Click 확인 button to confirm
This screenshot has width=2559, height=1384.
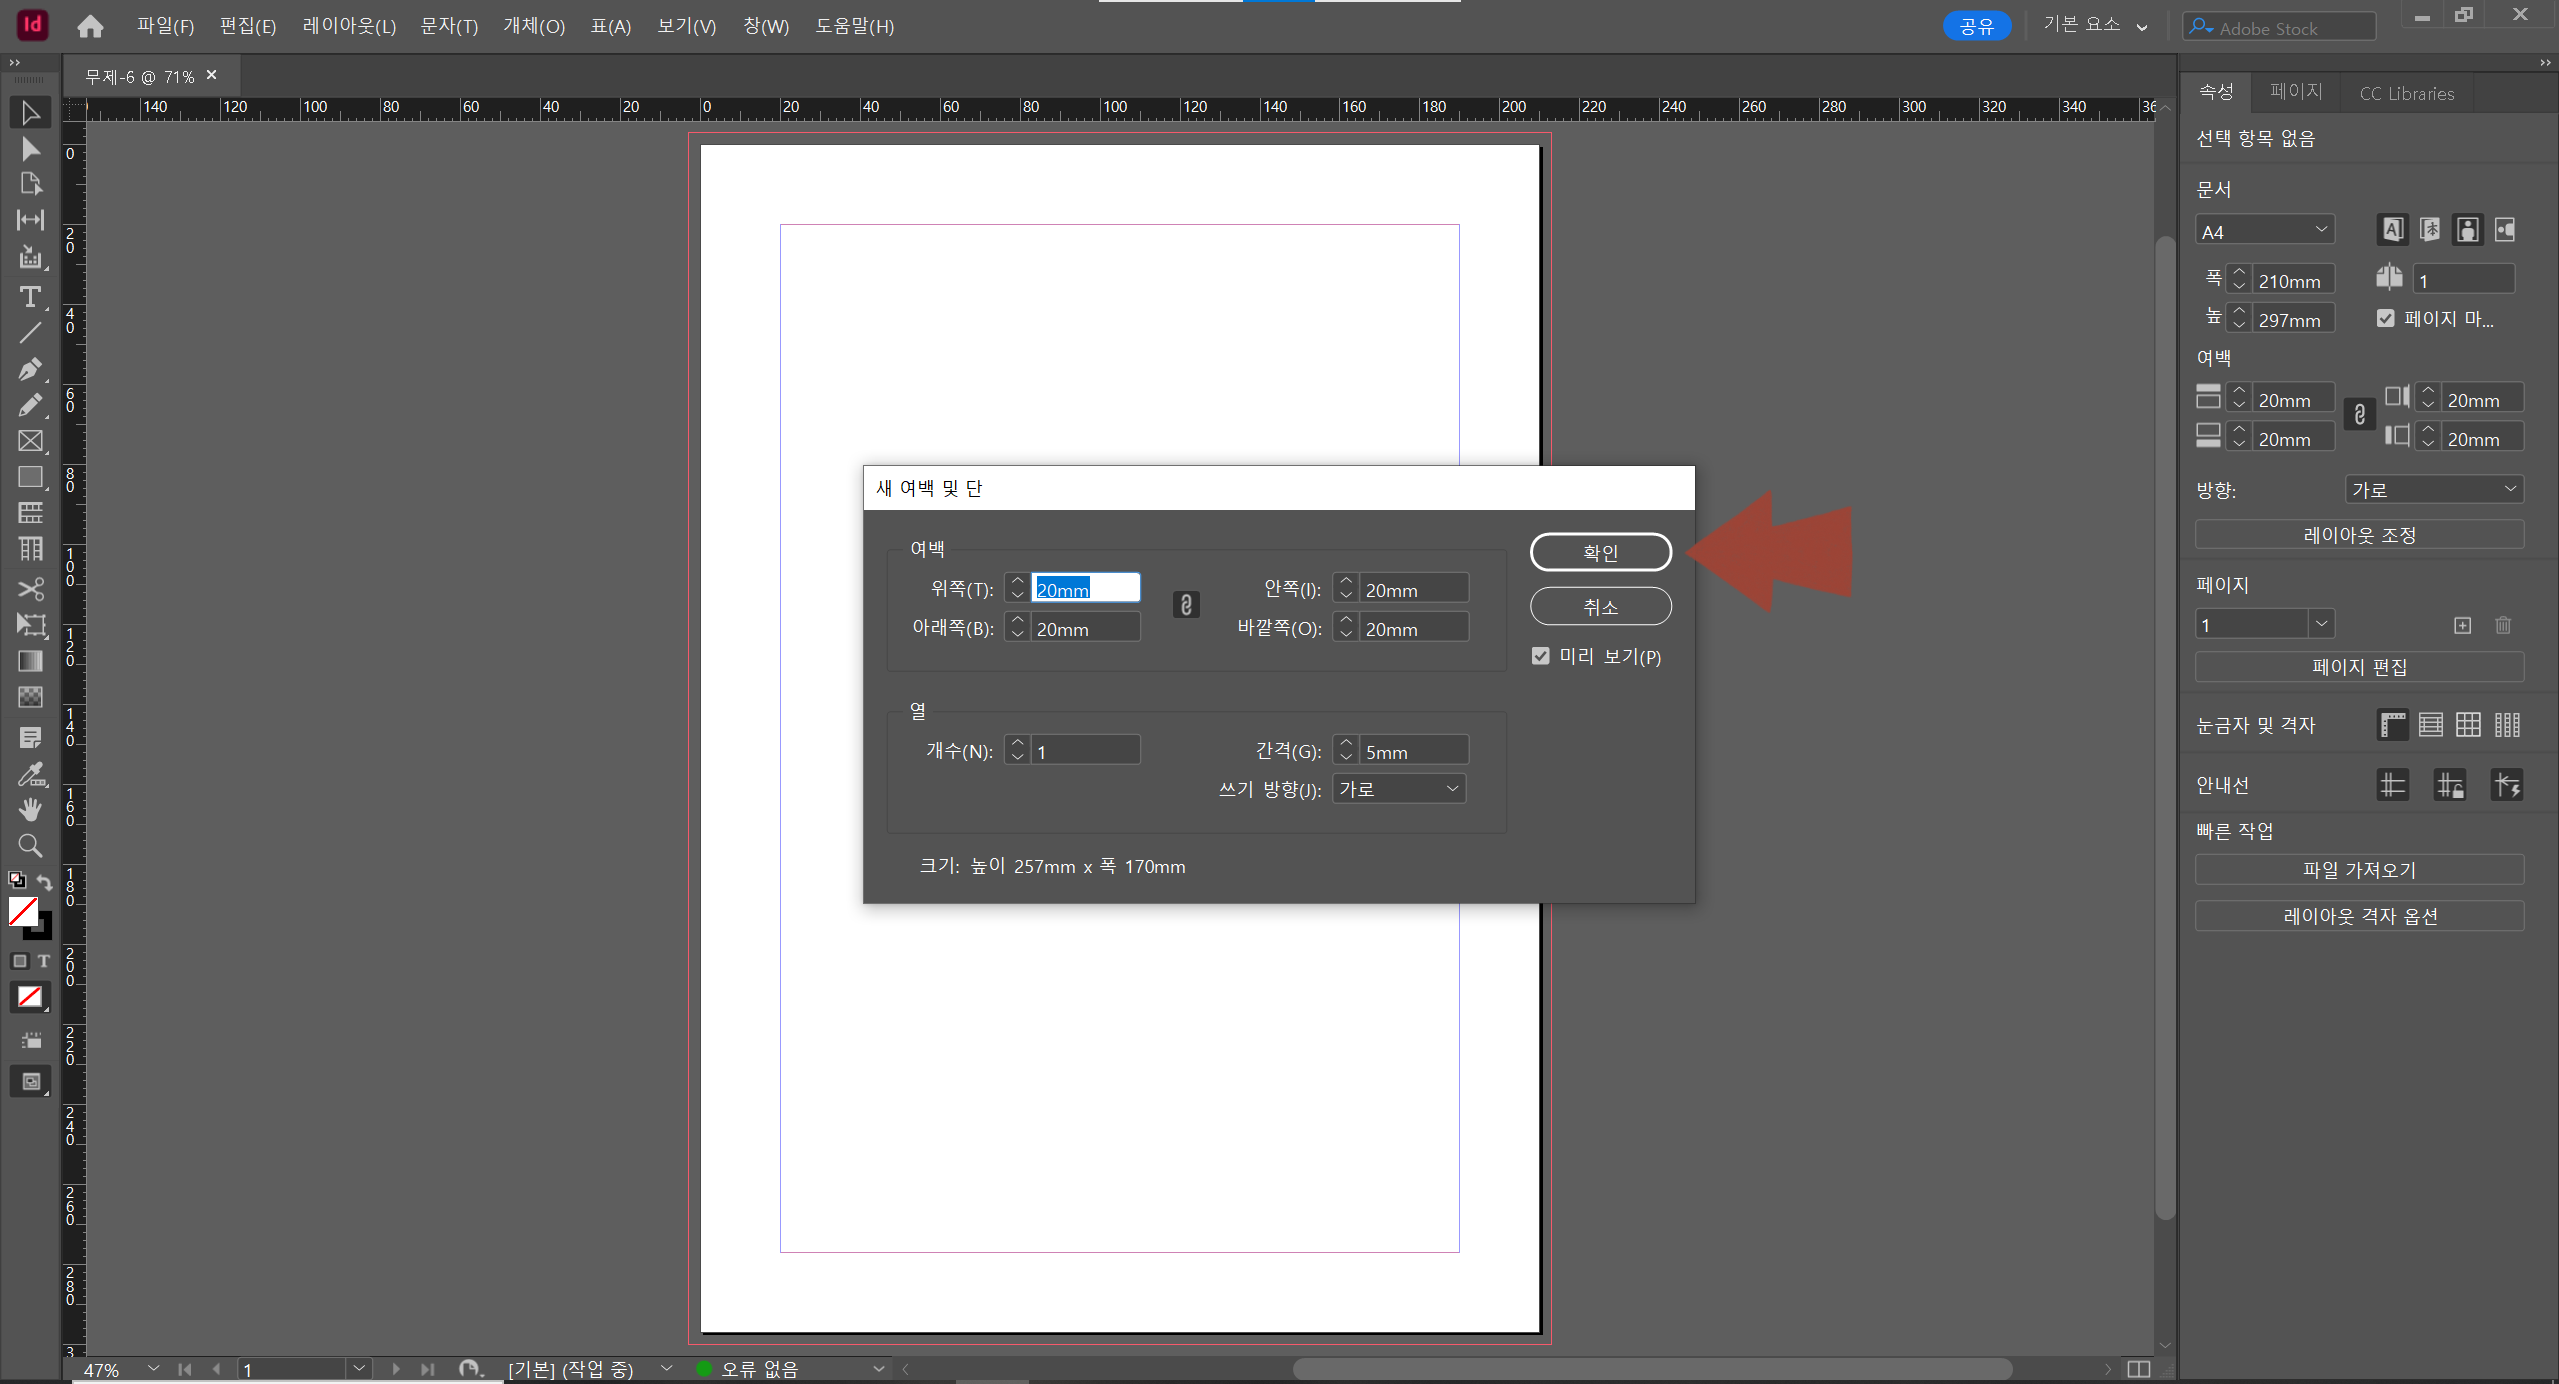click(1600, 551)
